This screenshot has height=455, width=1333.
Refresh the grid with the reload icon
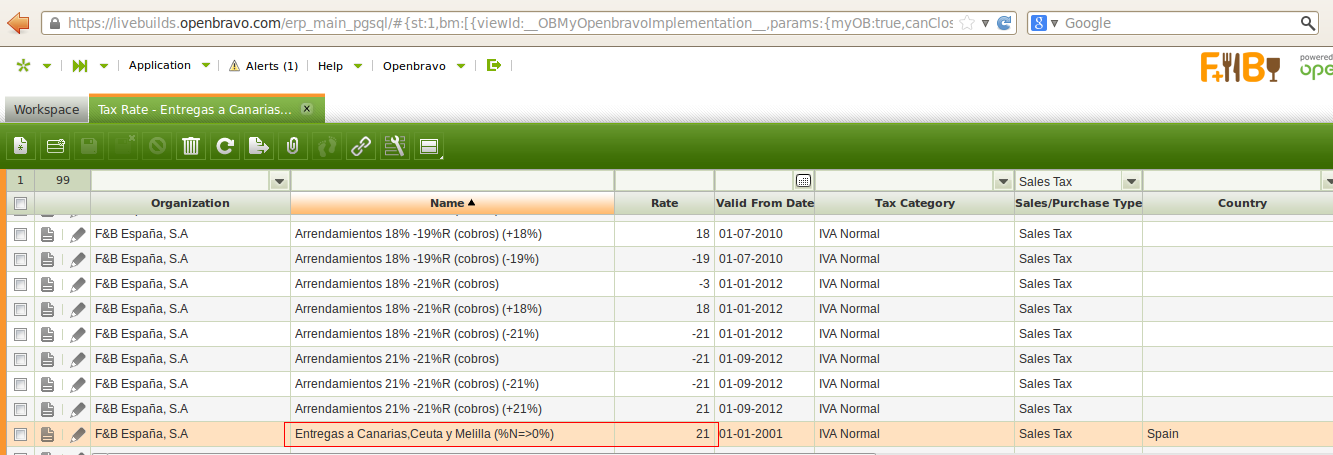click(x=225, y=147)
